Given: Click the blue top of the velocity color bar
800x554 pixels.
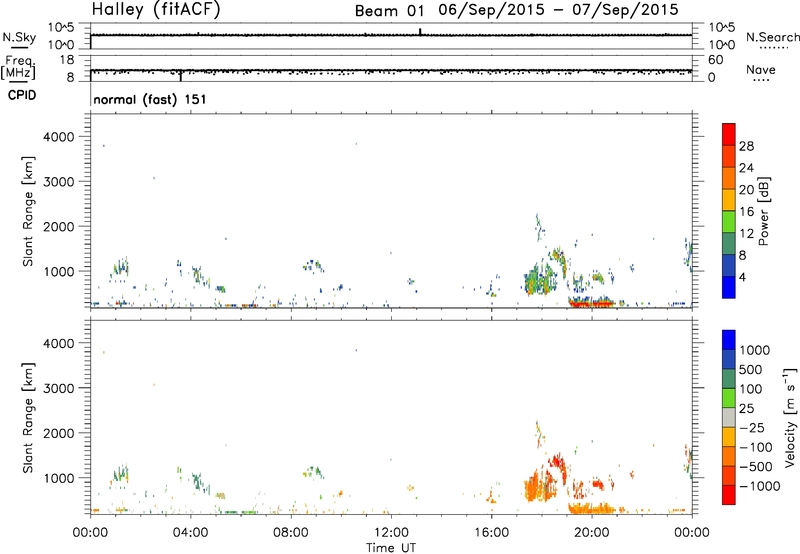Looking at the screenshot, I should point(729,339).
